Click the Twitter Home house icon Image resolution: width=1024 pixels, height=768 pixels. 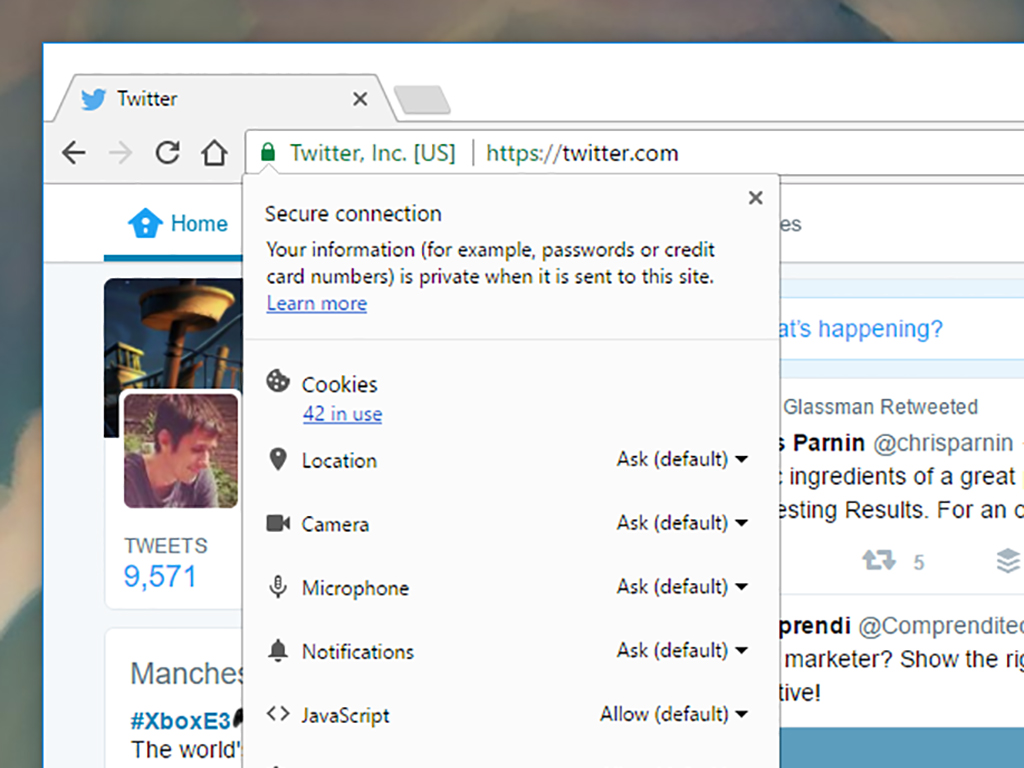(145, 223)
